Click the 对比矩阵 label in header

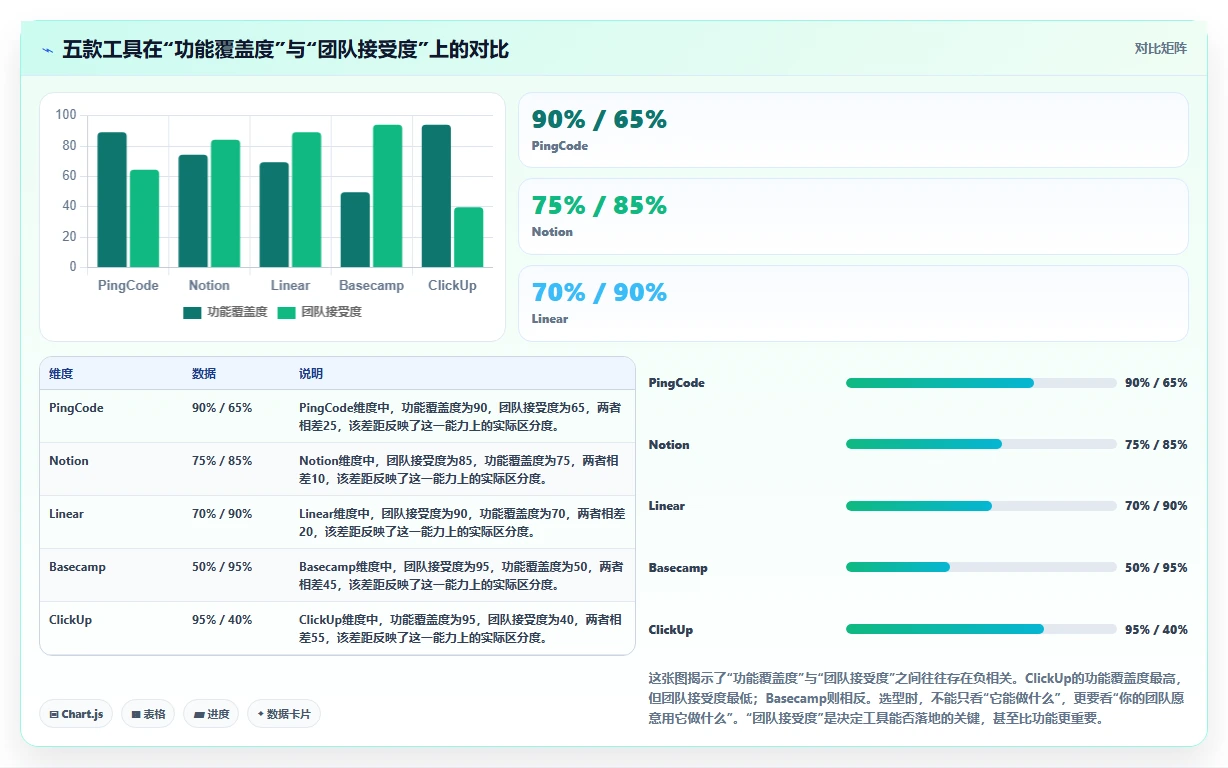coord(1160,48)
